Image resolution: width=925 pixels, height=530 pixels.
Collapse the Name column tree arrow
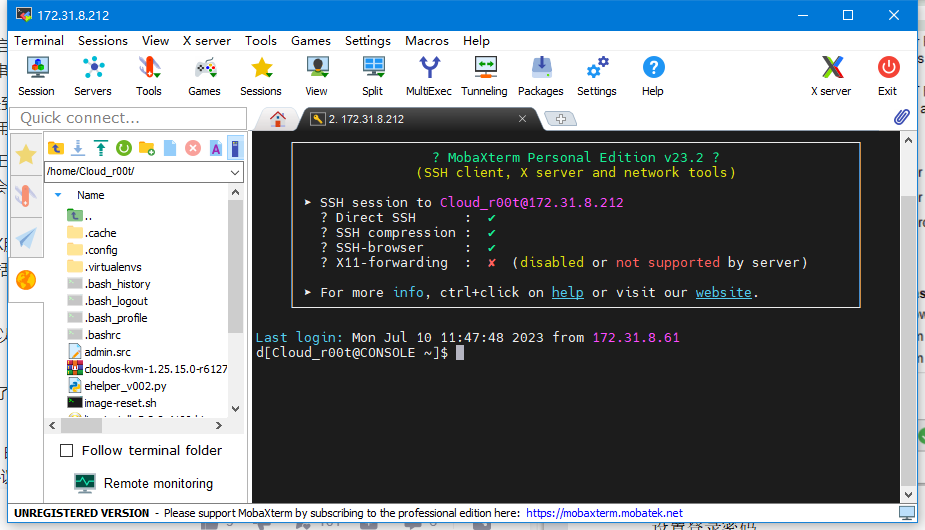tap(58, 195)
